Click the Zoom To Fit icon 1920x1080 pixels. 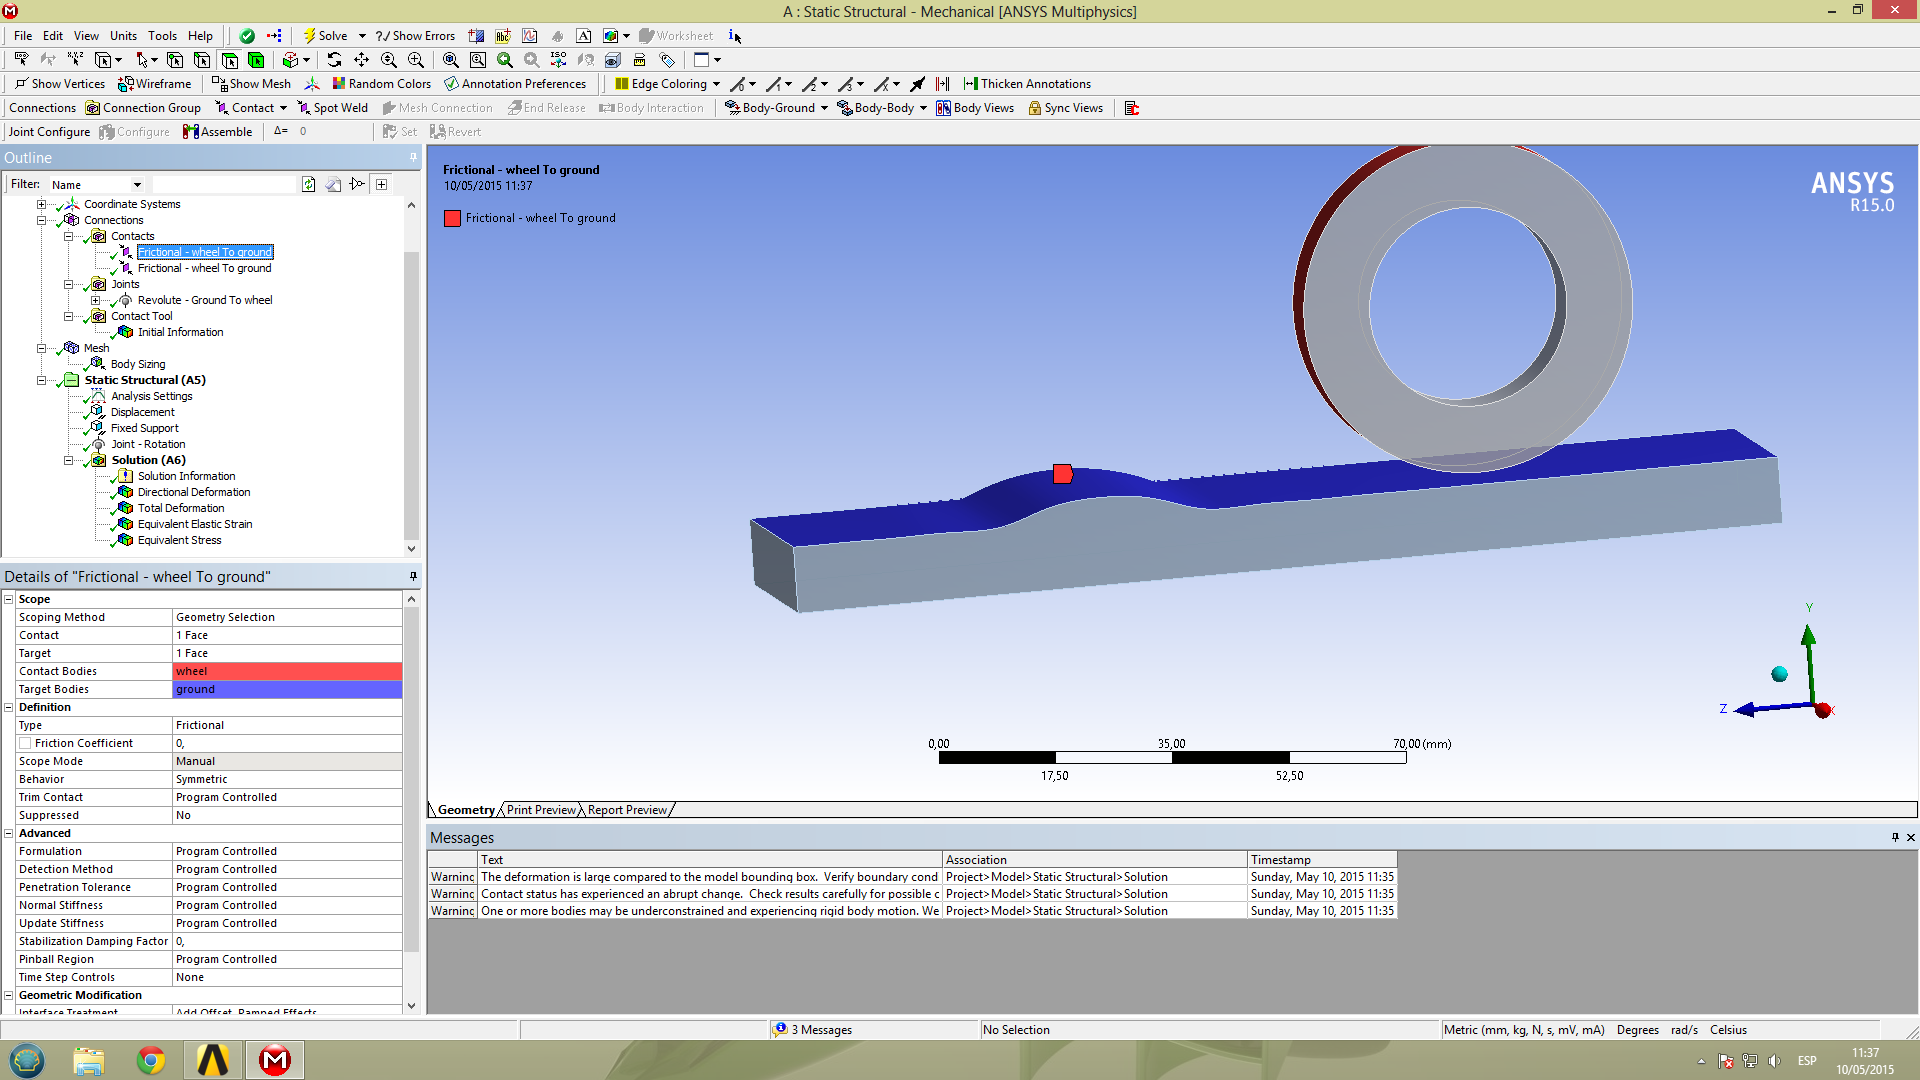451,60
